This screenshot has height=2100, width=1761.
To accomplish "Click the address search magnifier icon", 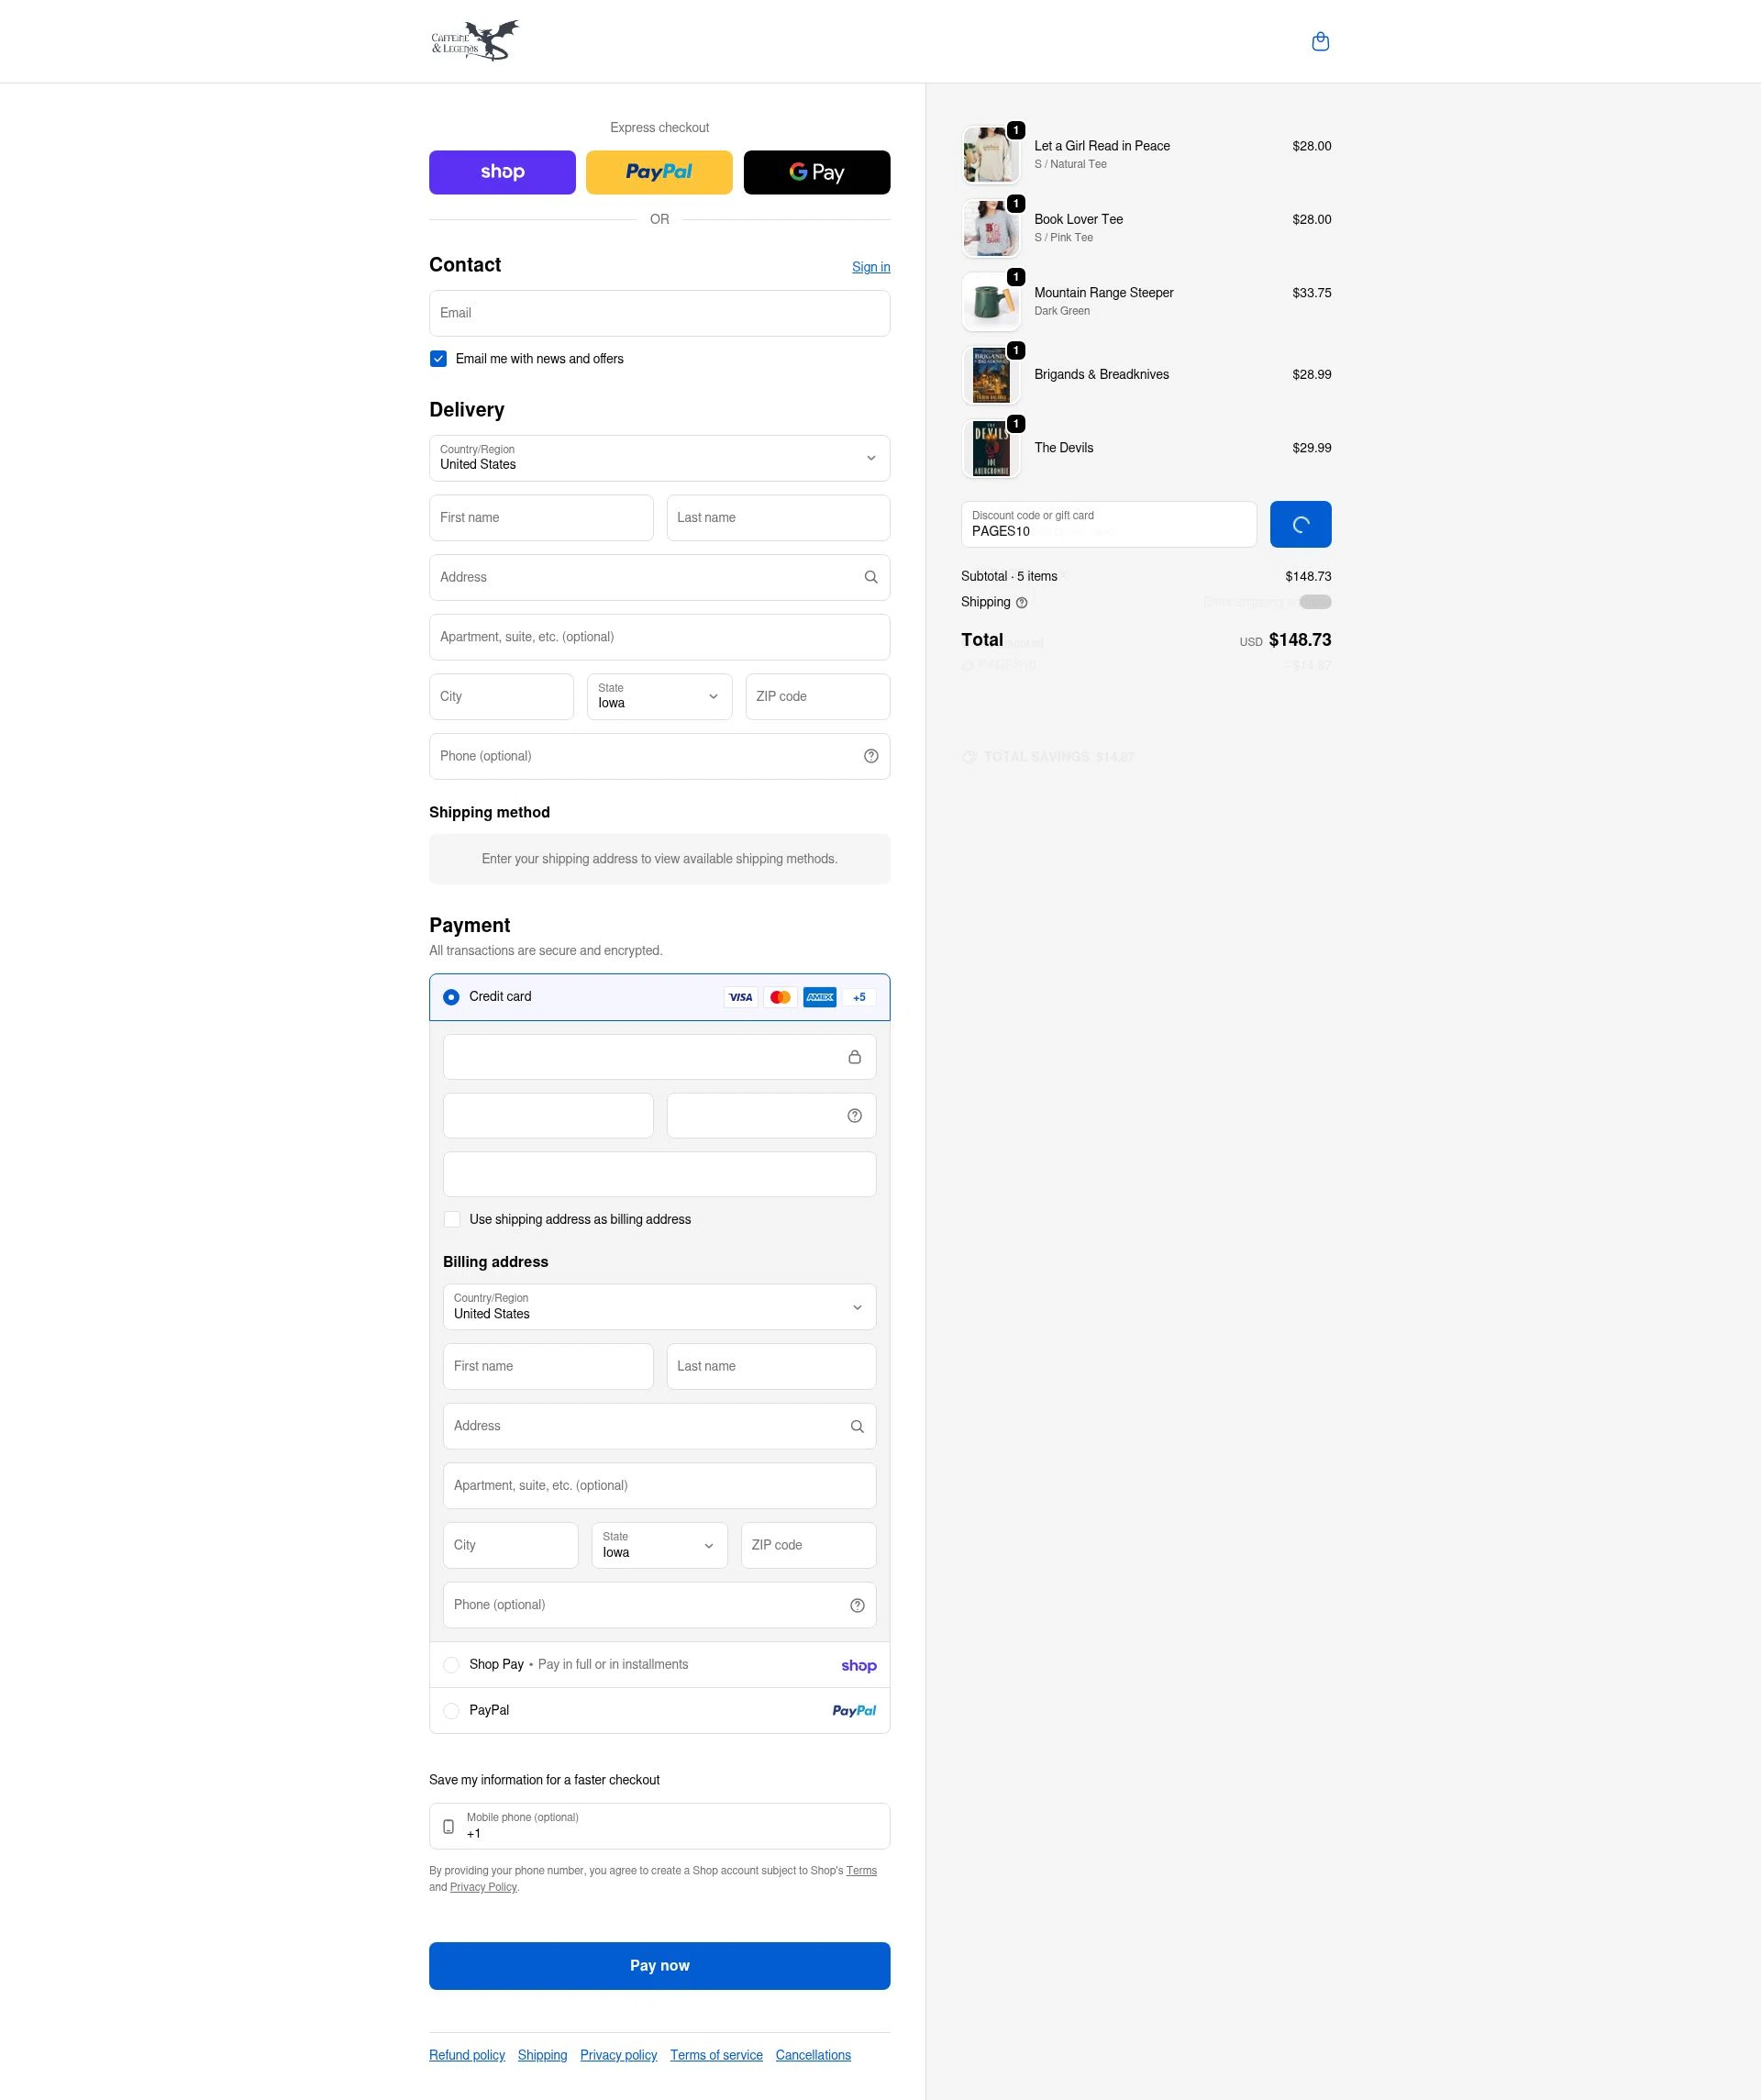I will [x=869, y=577].
